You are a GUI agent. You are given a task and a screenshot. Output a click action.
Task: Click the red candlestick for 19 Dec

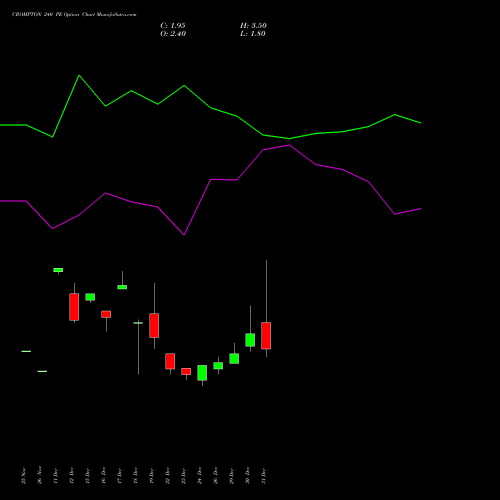(154, 325)
